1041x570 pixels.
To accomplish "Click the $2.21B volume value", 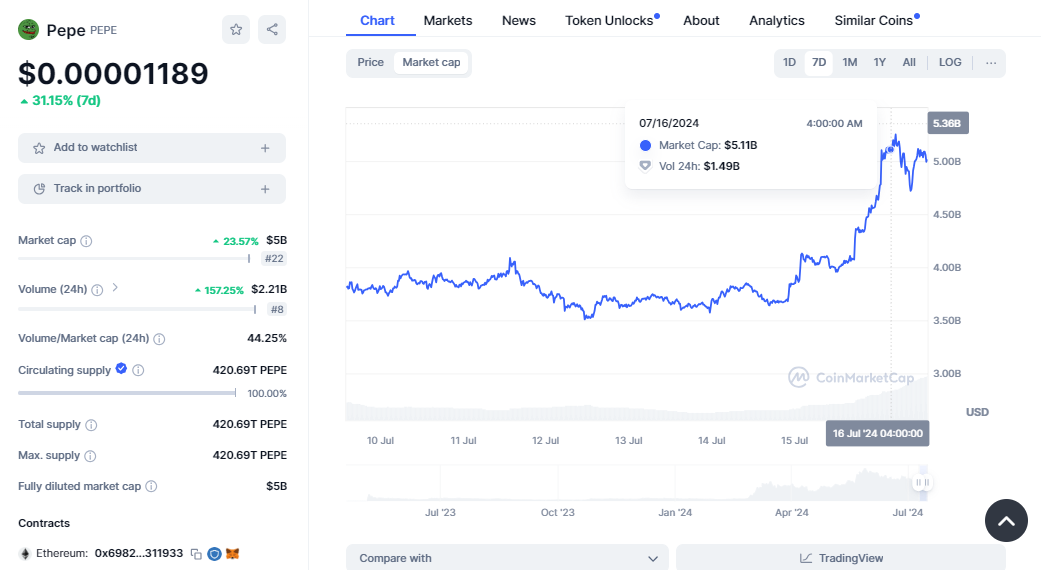I will 269,289.
